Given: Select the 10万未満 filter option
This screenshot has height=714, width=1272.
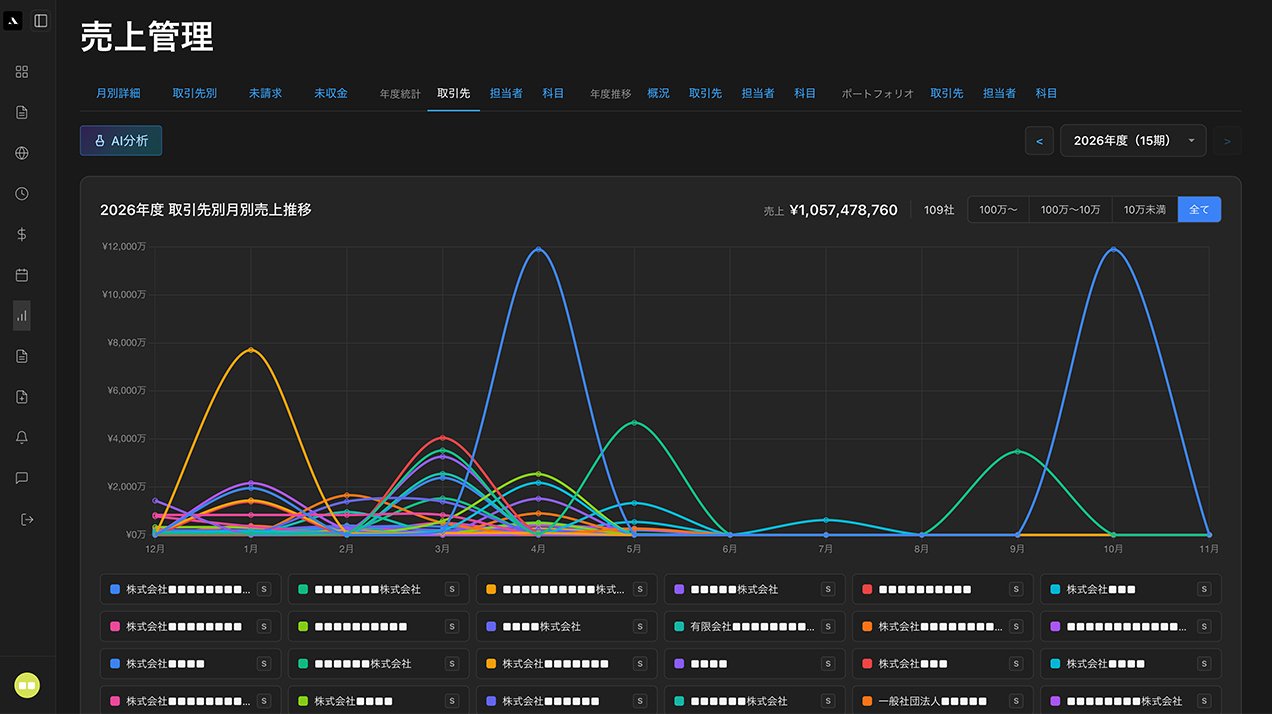Looking at the screenshot, I should click(x=1144, y=210).
